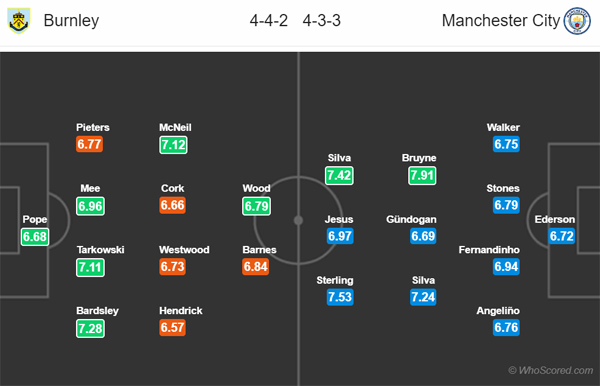Click Hendrick's 6.57 rating badge
600x386 pixels.
tap(173, 327)
